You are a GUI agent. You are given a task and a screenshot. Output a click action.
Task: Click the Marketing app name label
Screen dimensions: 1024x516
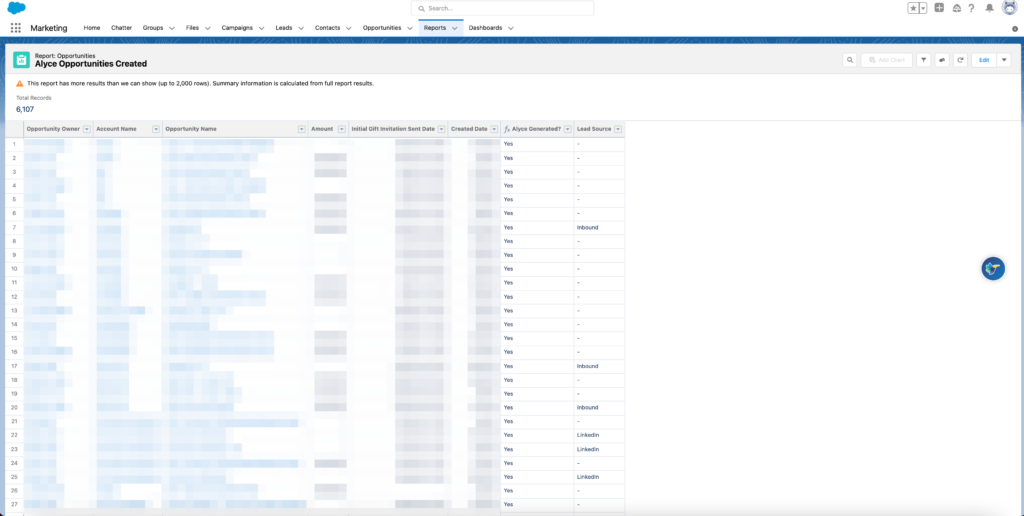[x=49, y=28]
